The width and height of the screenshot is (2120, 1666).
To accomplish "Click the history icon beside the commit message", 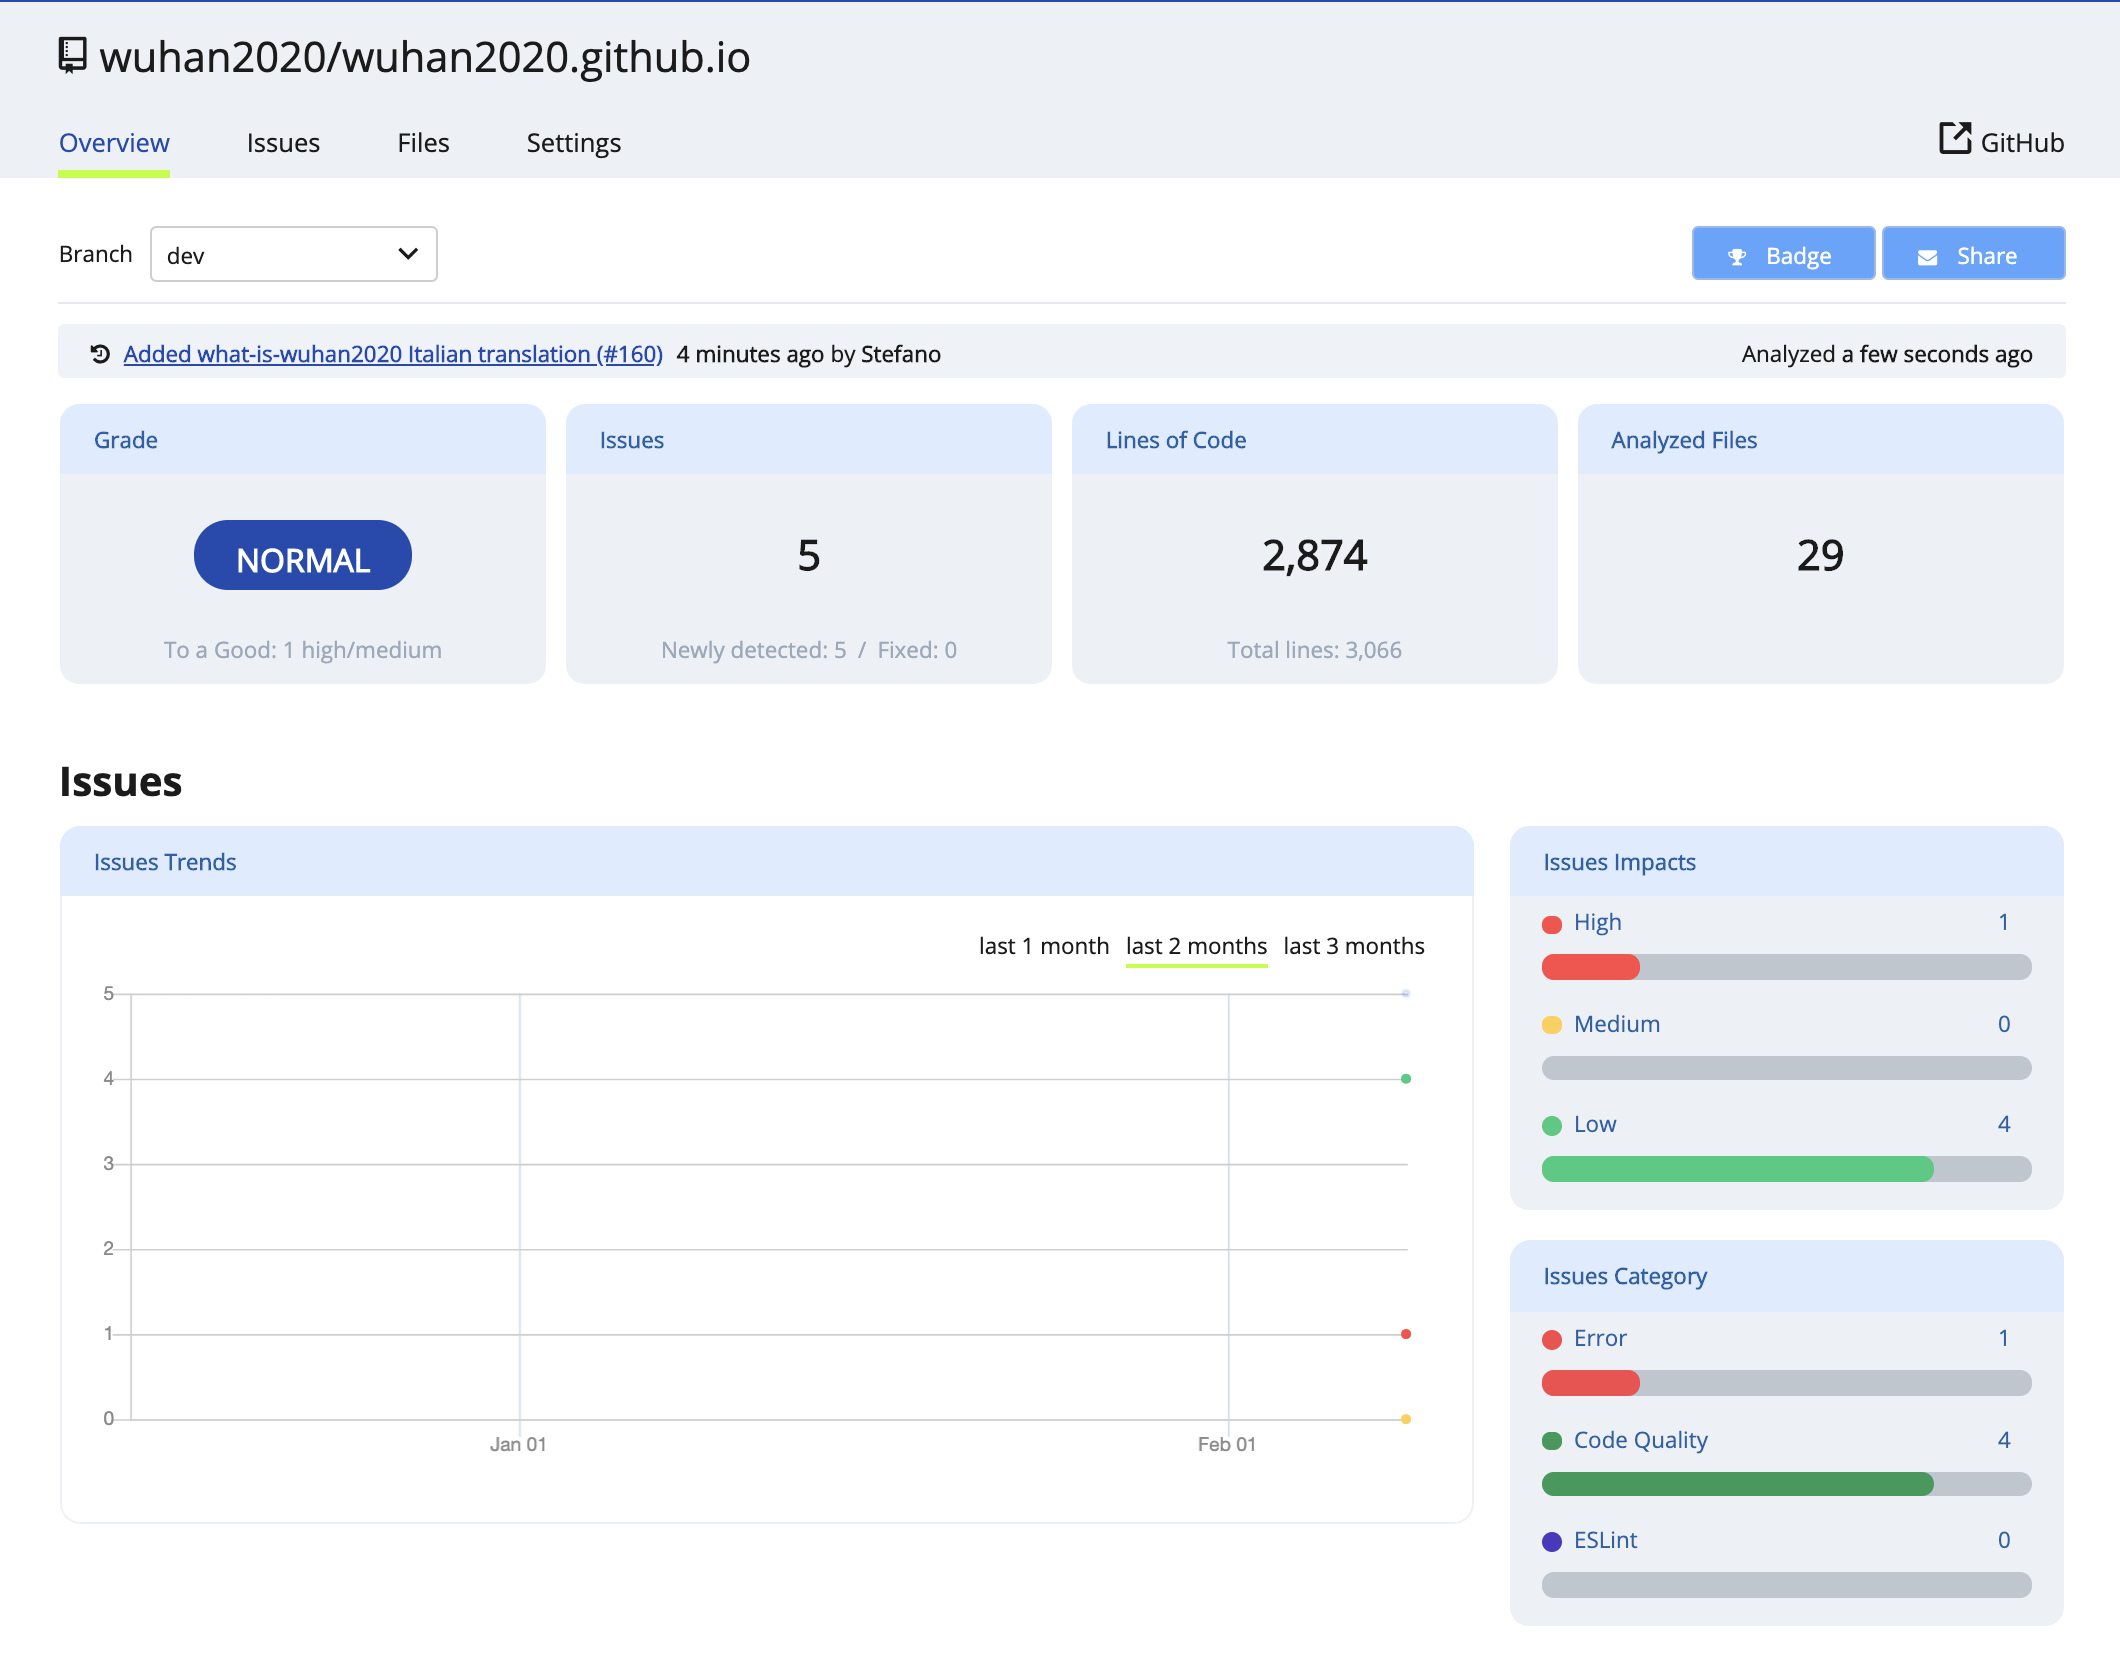I will (97, 353).
